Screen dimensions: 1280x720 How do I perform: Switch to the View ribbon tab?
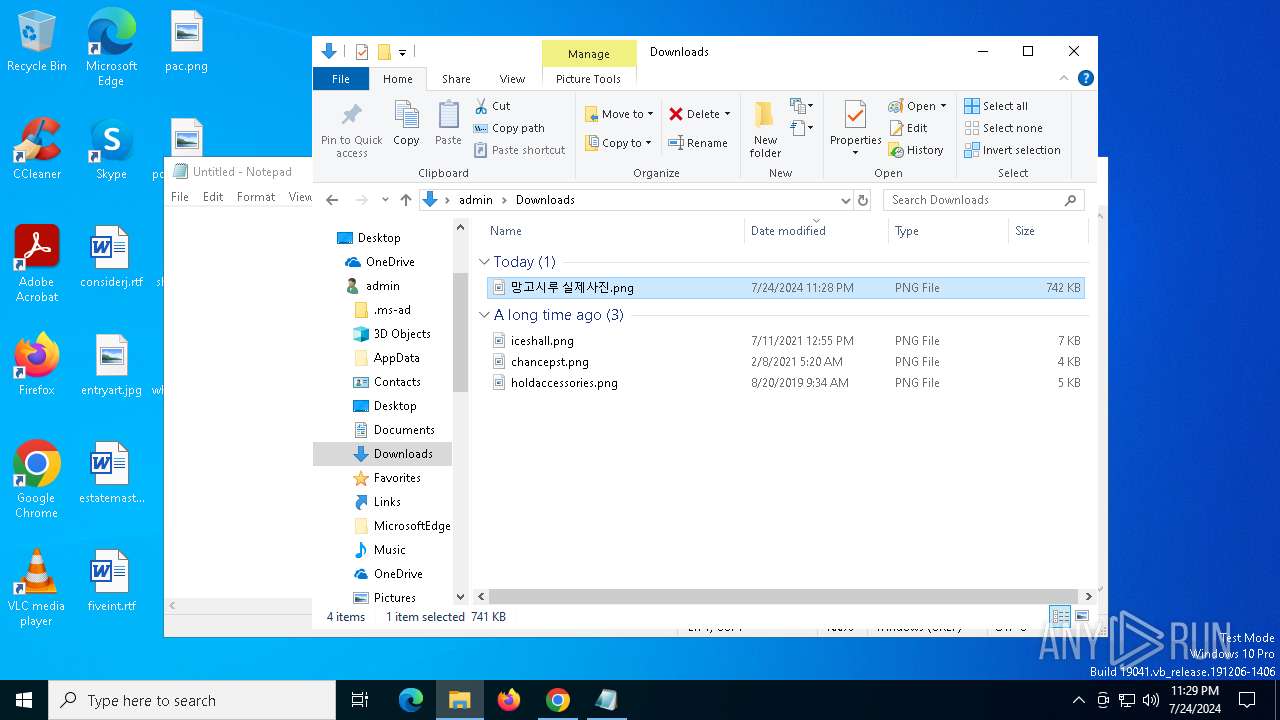point(512,79)
